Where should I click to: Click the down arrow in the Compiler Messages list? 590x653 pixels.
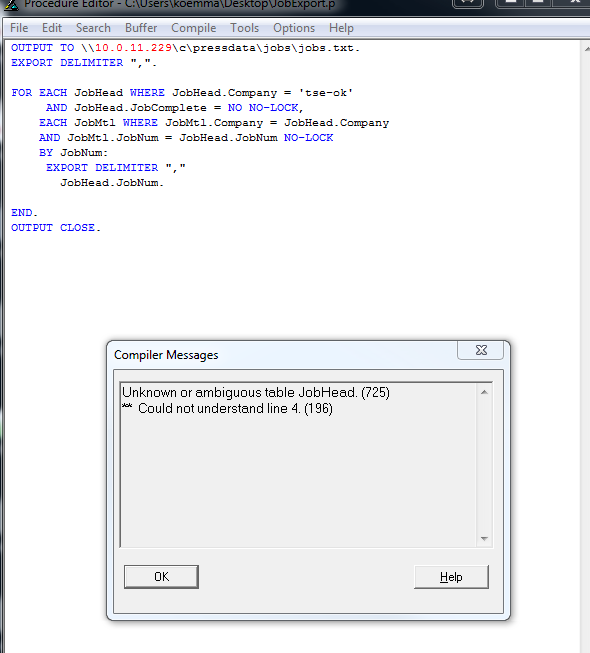coord(484,538)
